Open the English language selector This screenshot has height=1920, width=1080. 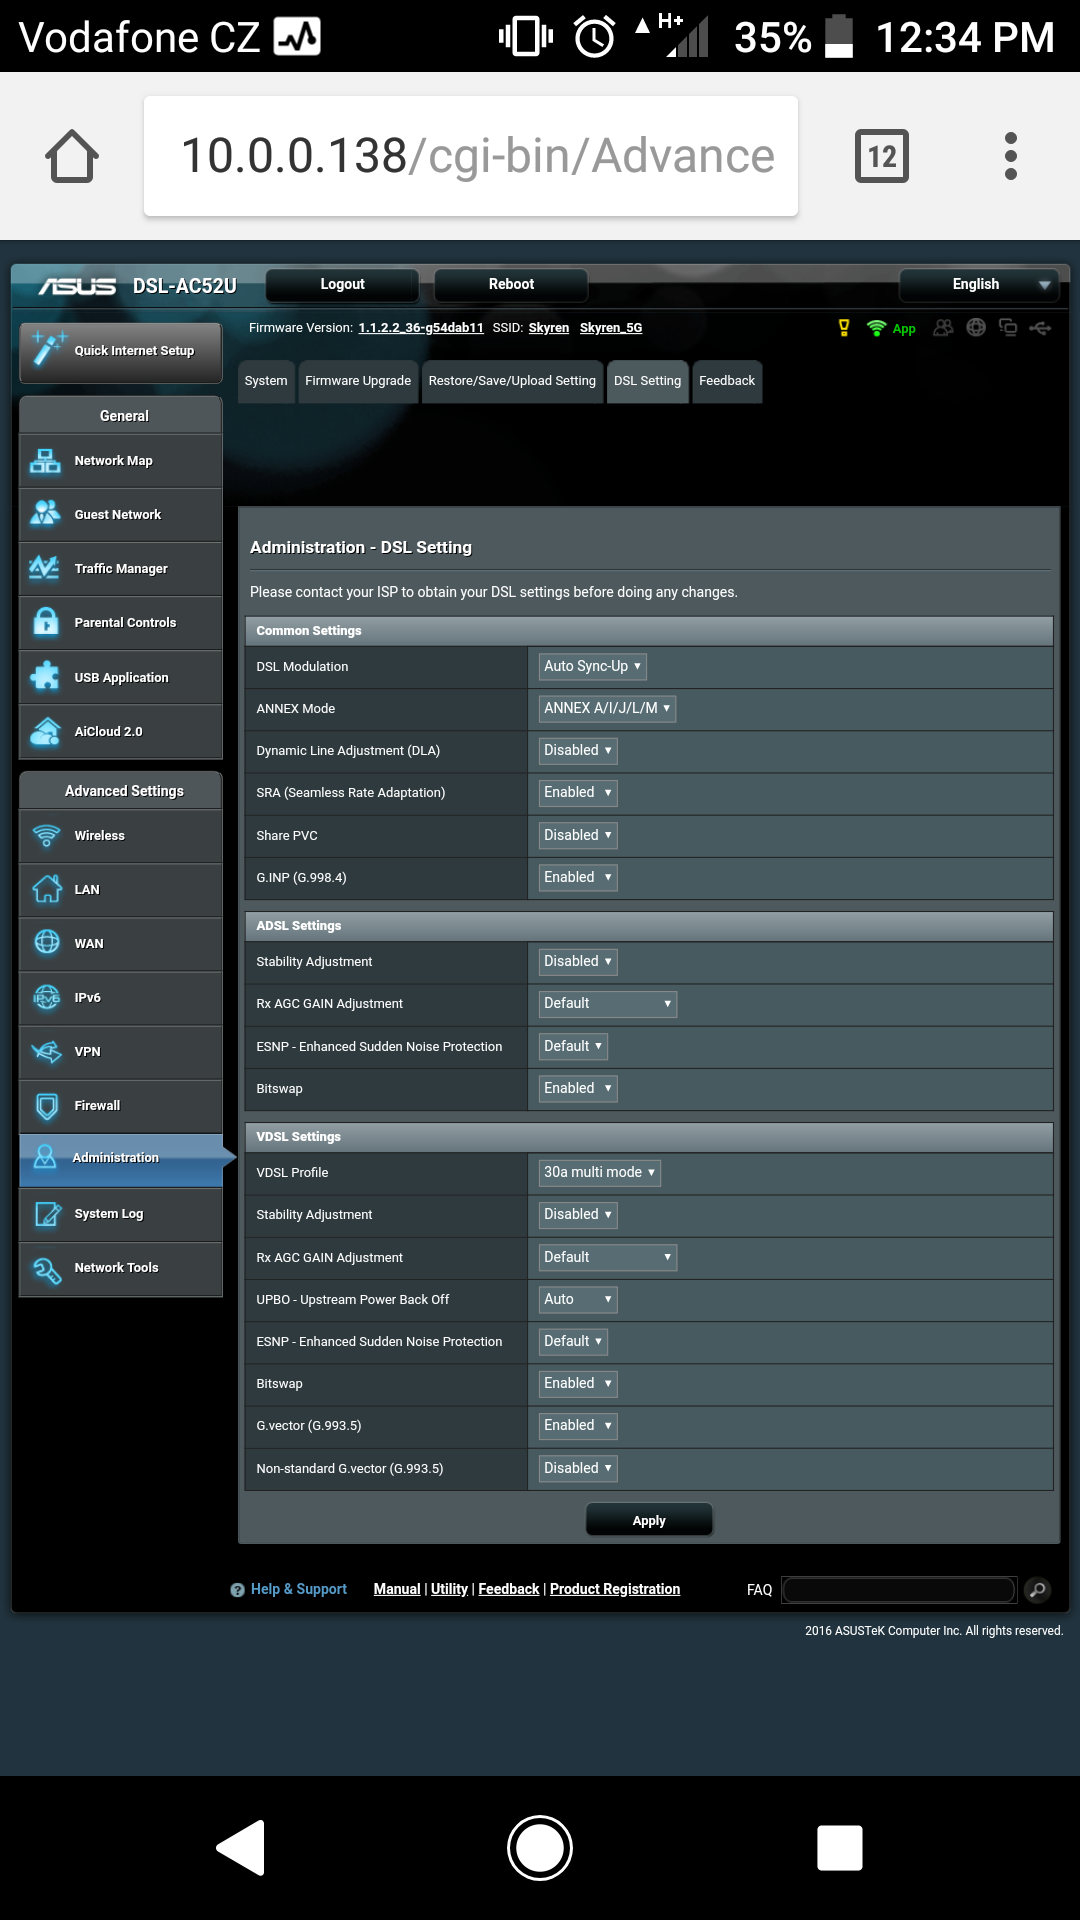pos(978,284)
